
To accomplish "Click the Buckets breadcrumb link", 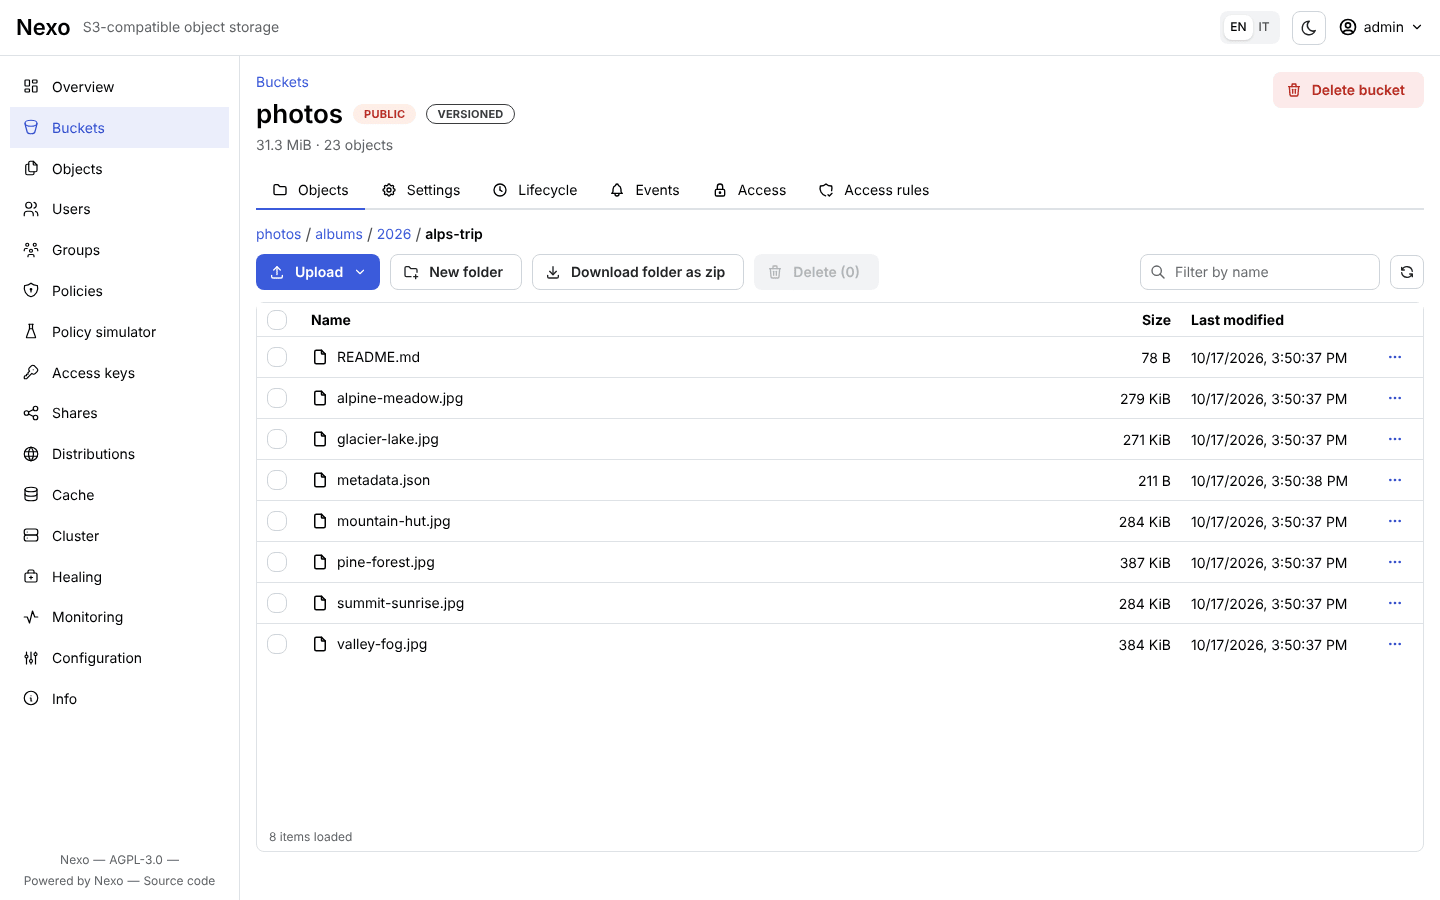I will pyautogui.click(x=282, y=82).
